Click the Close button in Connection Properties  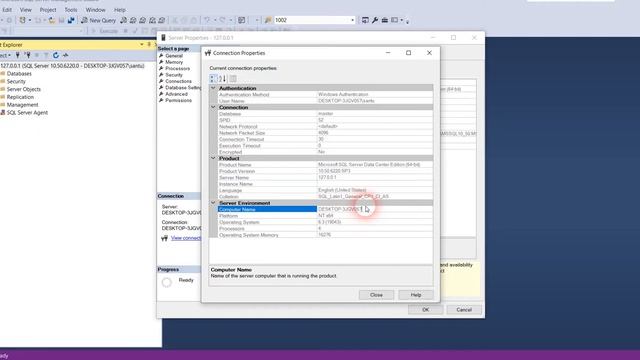[x=376, y=295]
